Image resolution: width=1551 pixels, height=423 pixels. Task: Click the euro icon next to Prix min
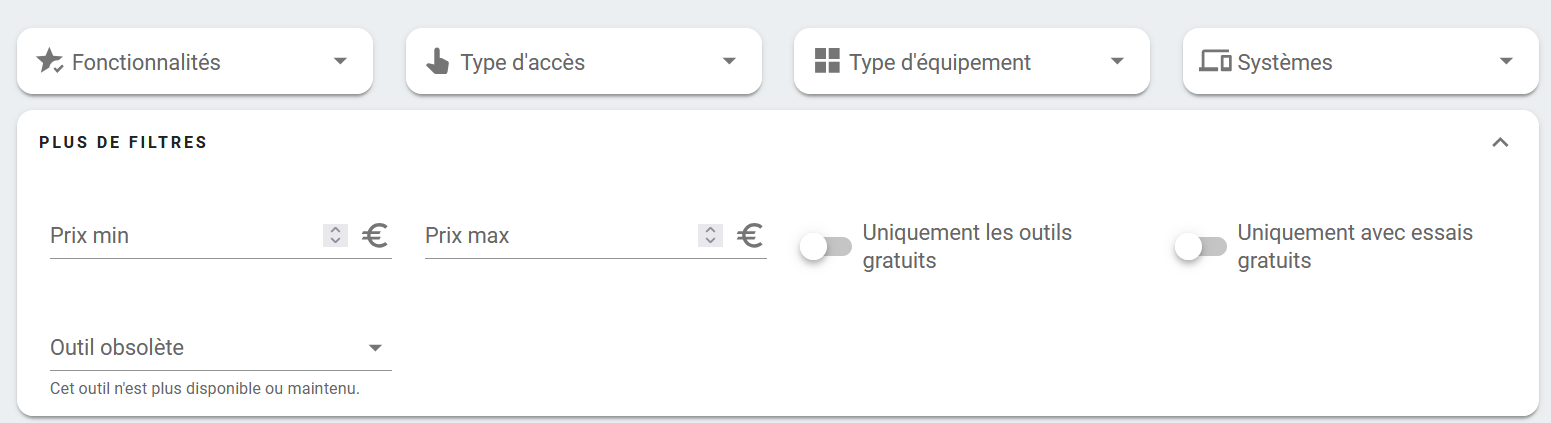[x=375, y=235]
